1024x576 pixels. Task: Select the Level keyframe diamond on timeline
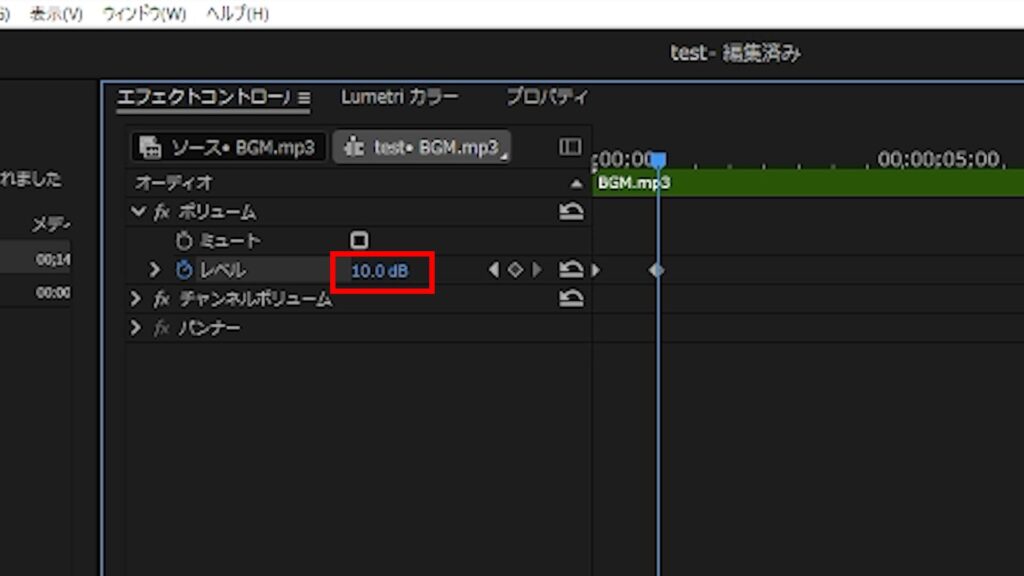coord(657,270)
